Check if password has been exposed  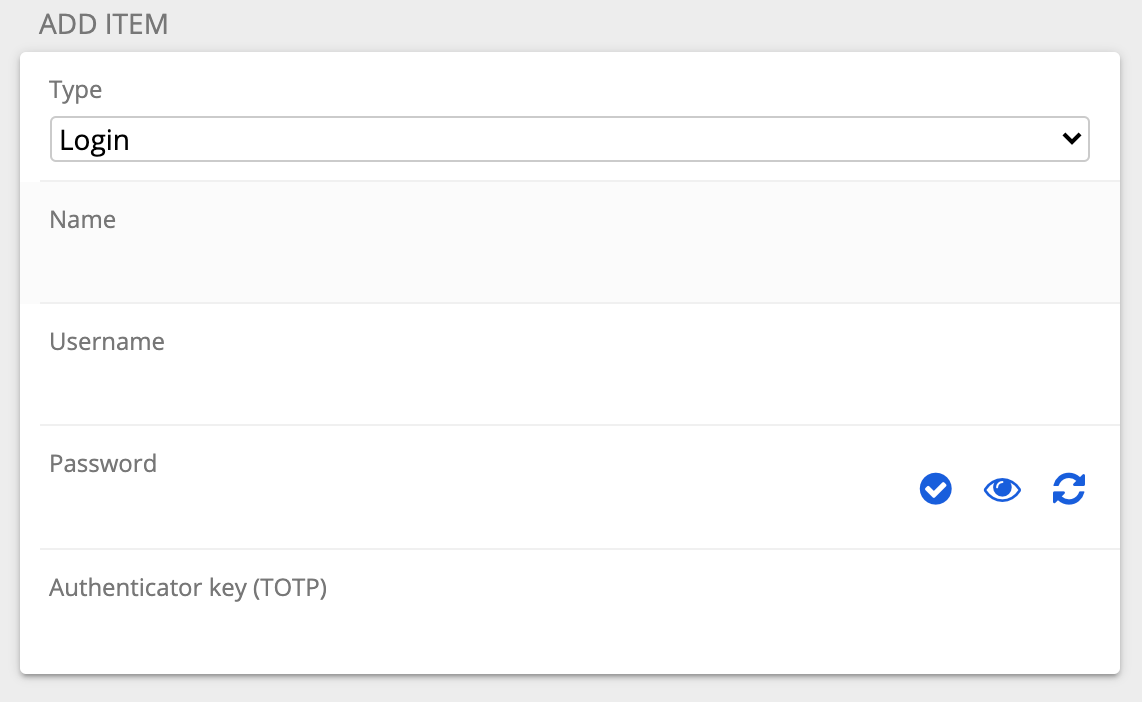coord(935,489)
